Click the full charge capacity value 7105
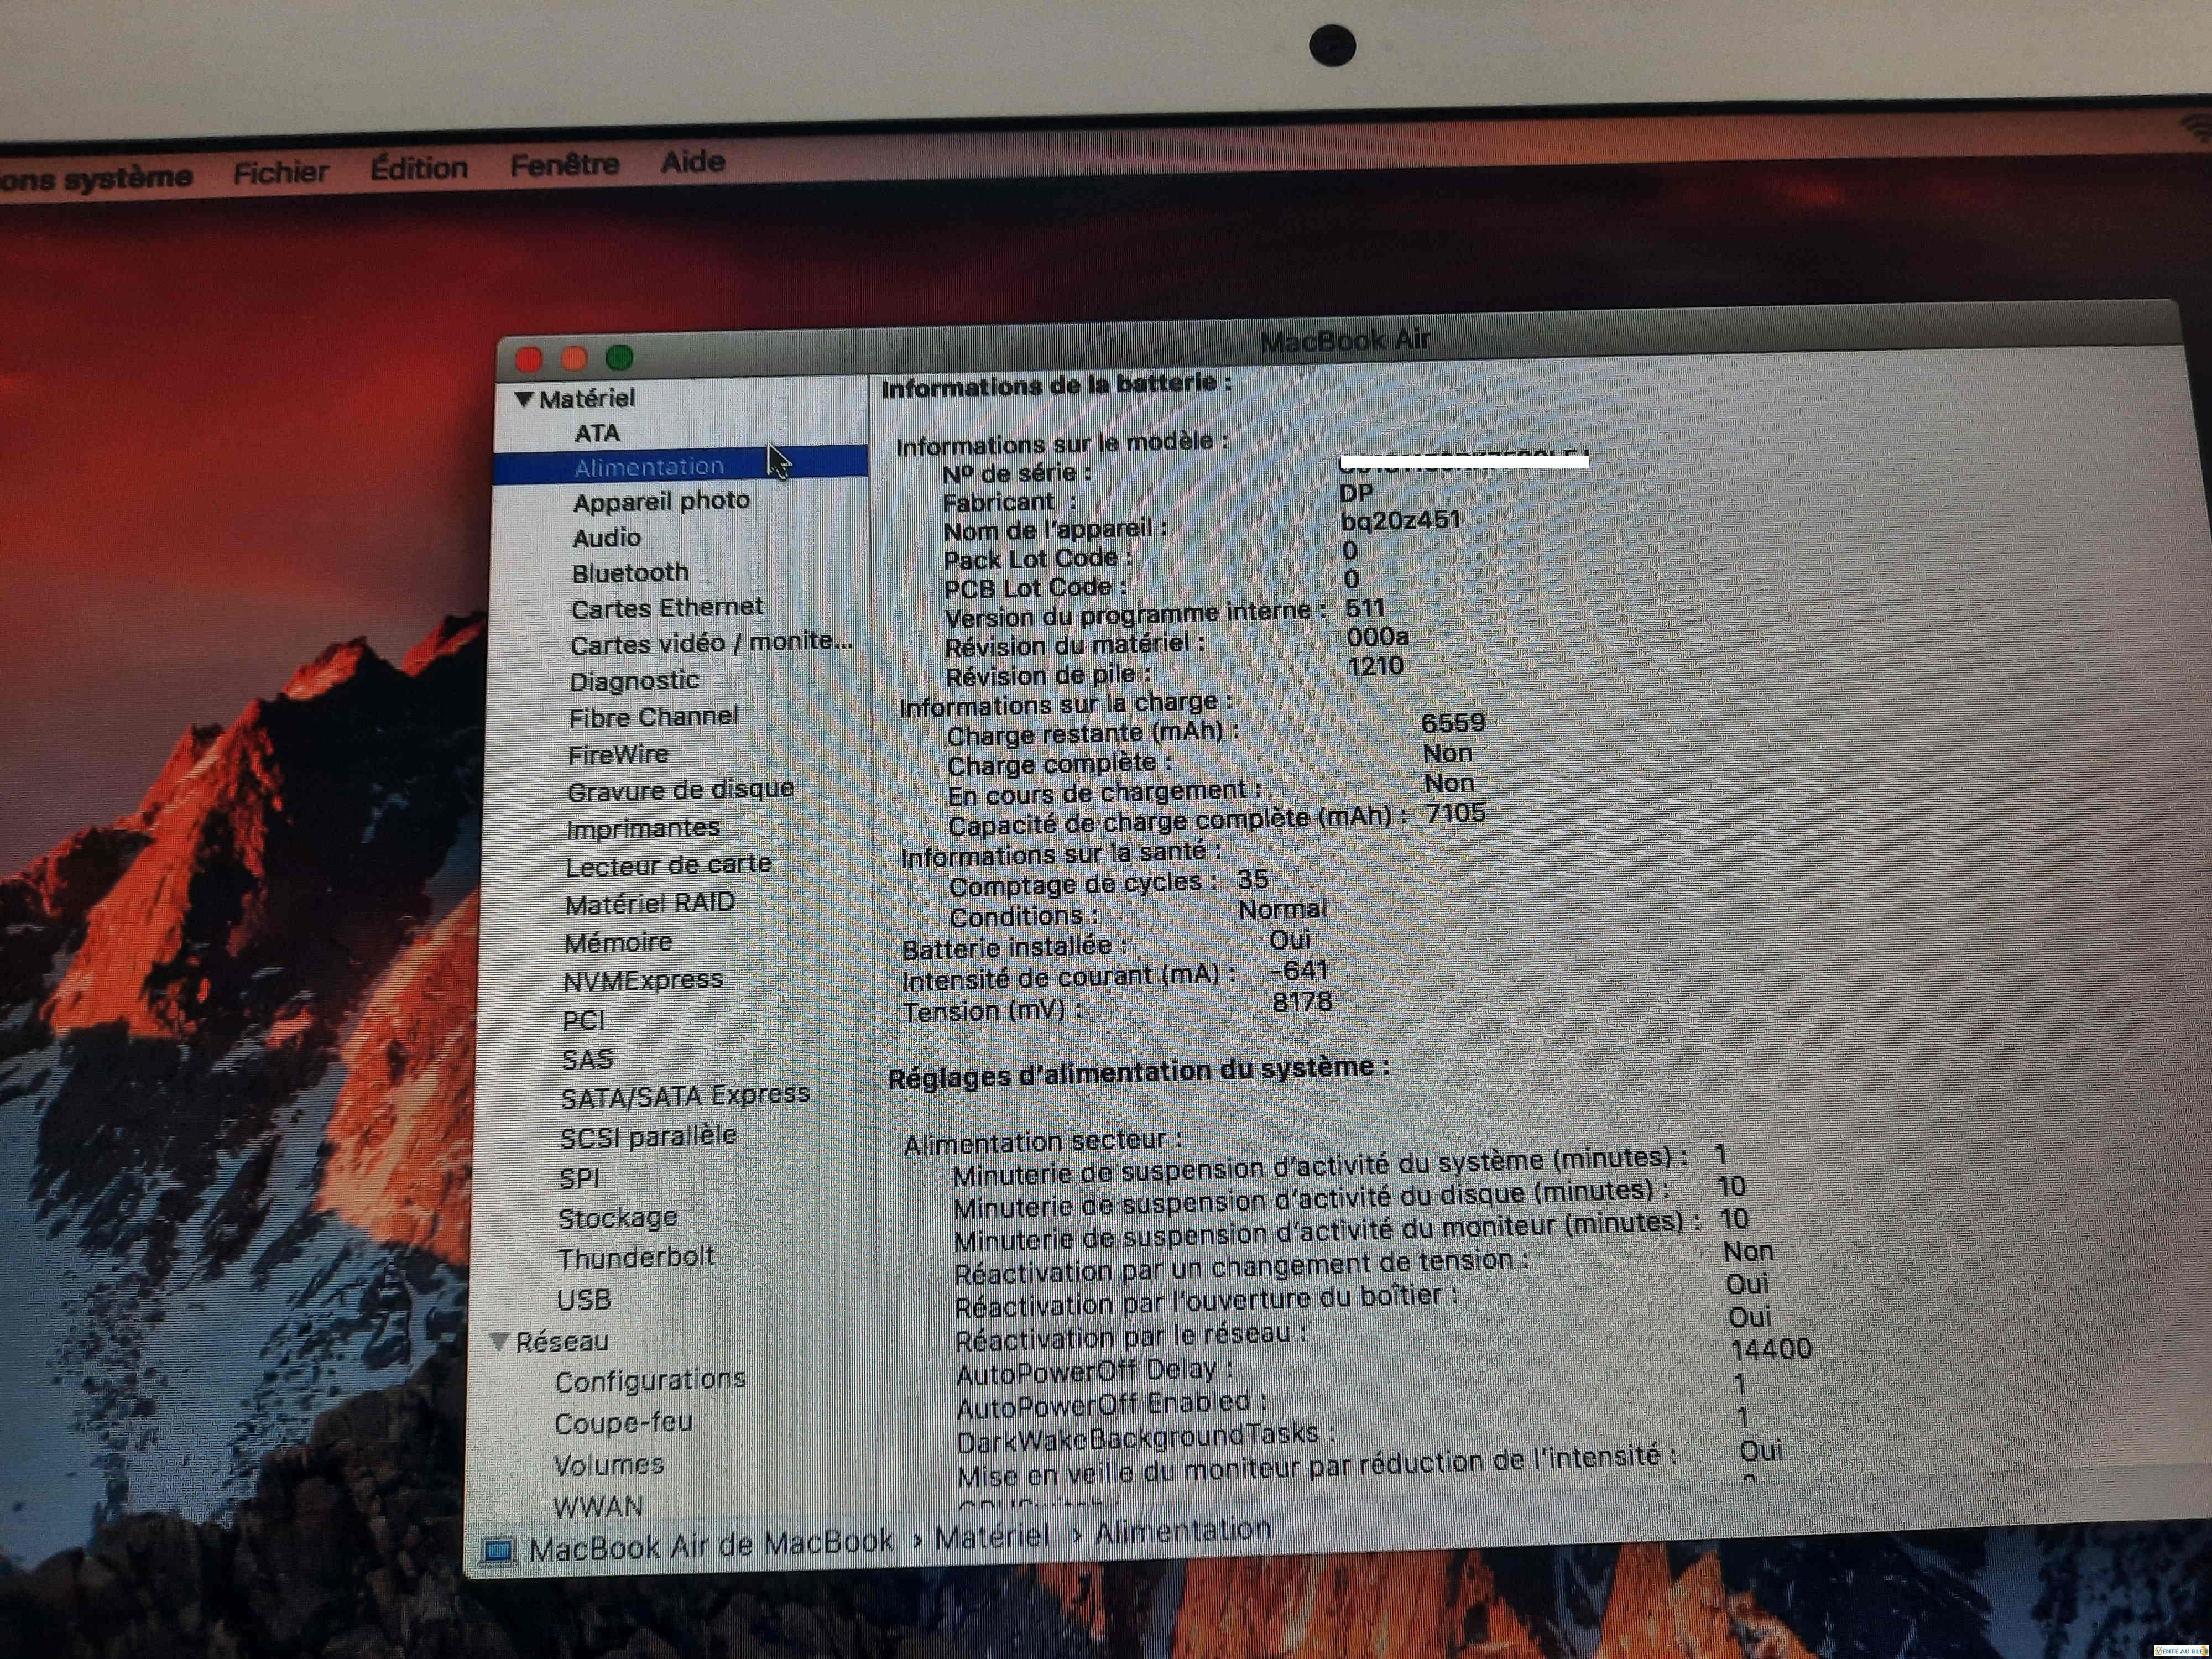 point(1456,813)
